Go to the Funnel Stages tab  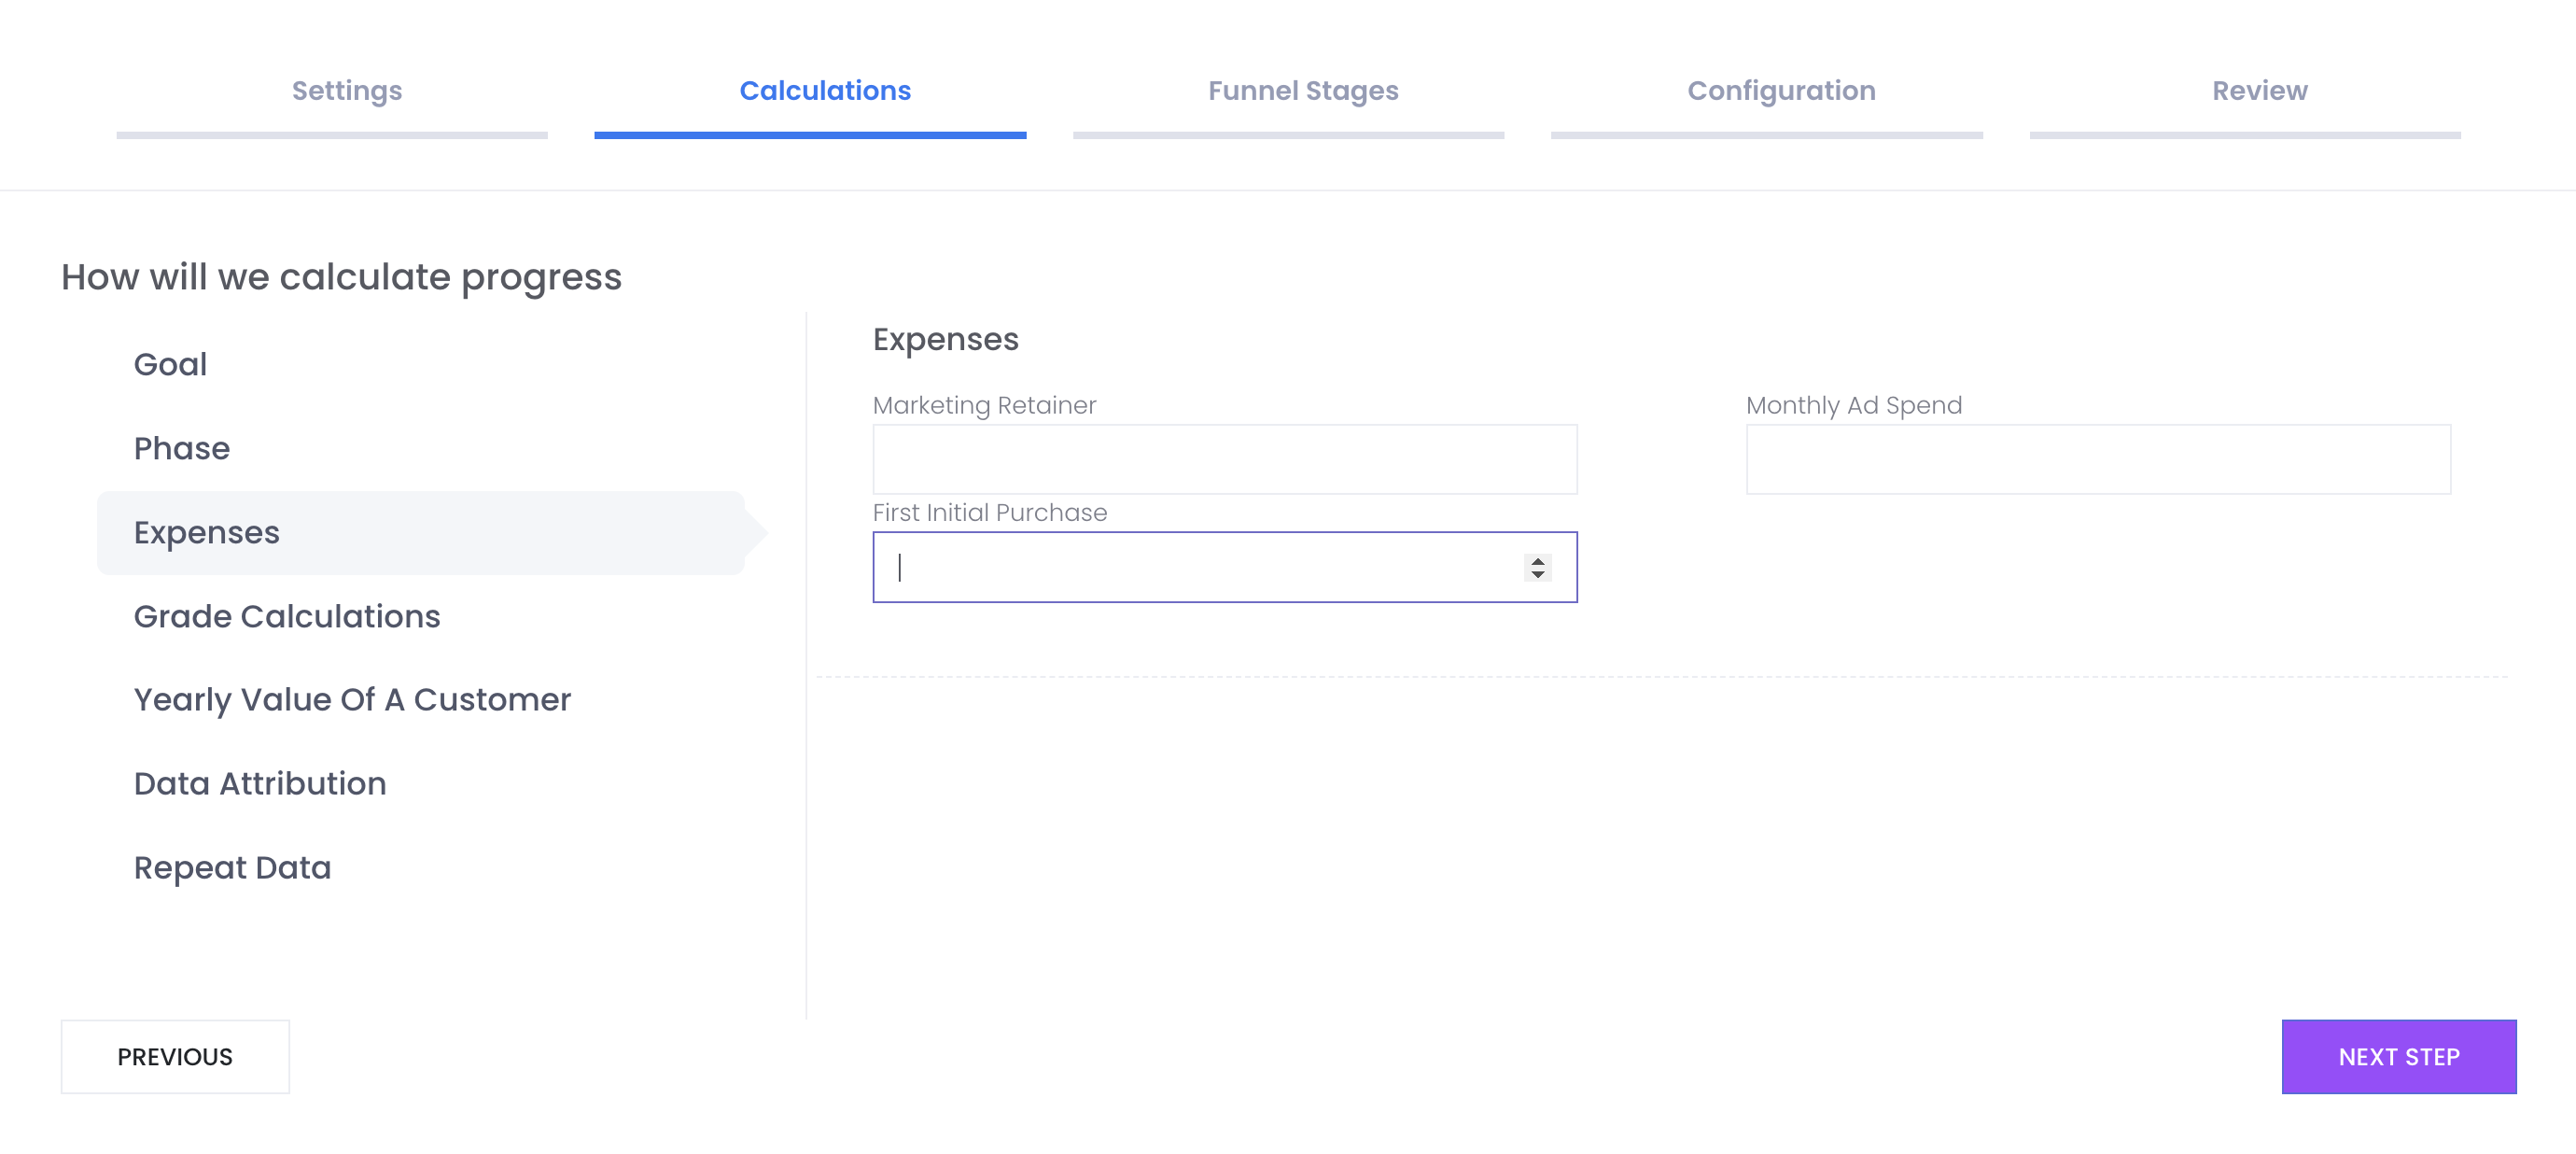(1302, 91)
